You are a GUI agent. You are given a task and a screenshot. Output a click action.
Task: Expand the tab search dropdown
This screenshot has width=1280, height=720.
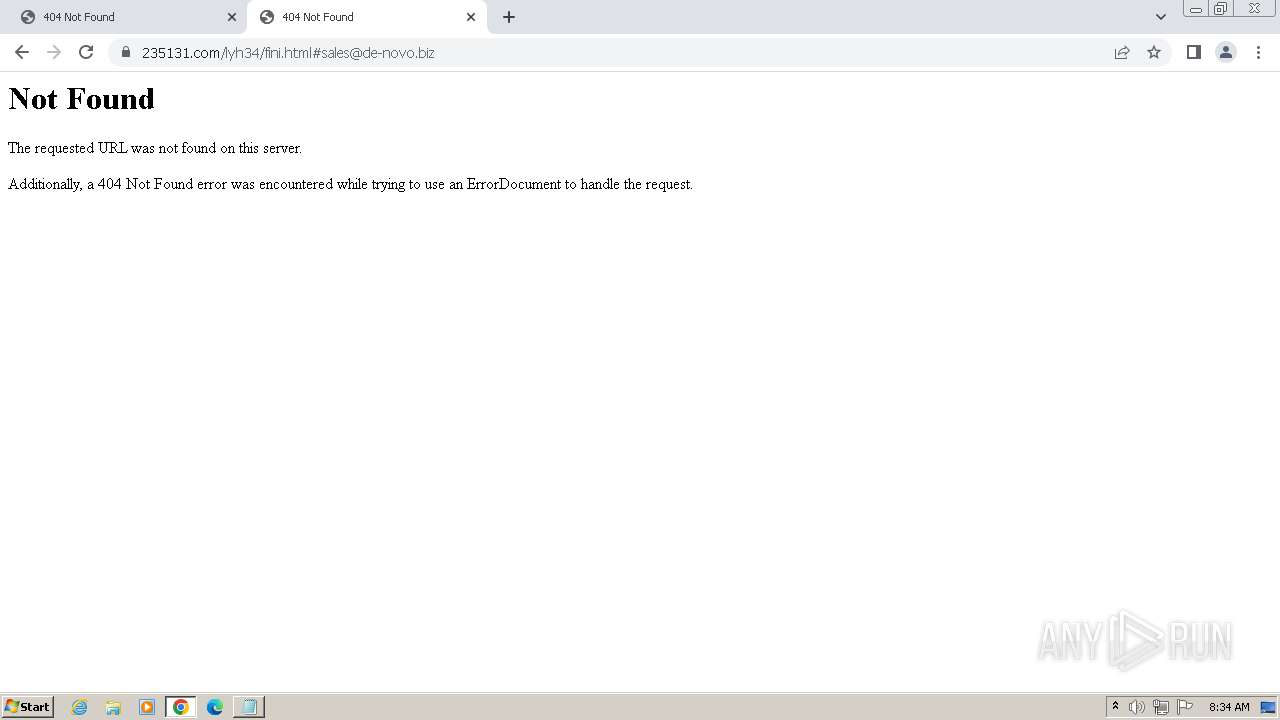(x=1161, y=17)
